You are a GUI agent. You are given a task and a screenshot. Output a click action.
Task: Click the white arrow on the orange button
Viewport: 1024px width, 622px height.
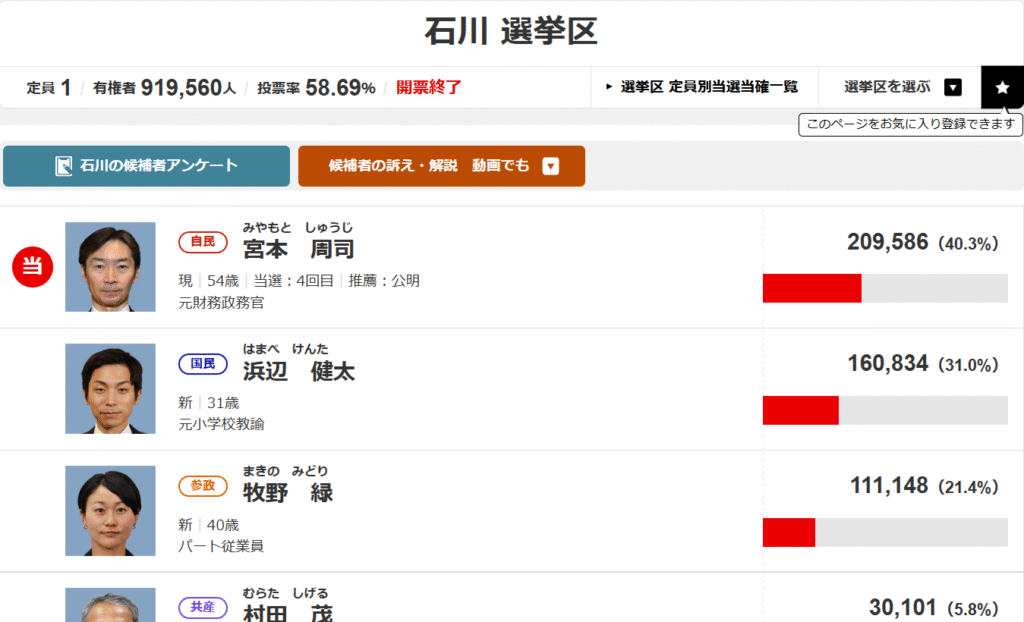551,166
